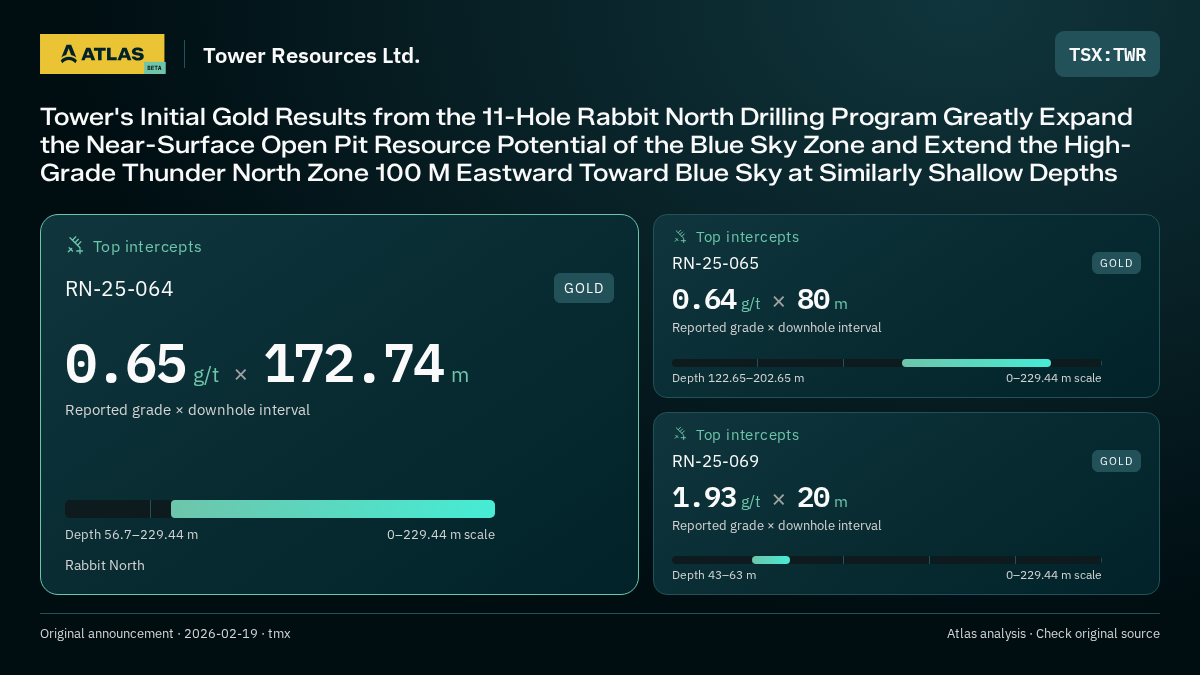
Task: Click the hole ID RN-25-069
Action: click(x=715, y=461)
